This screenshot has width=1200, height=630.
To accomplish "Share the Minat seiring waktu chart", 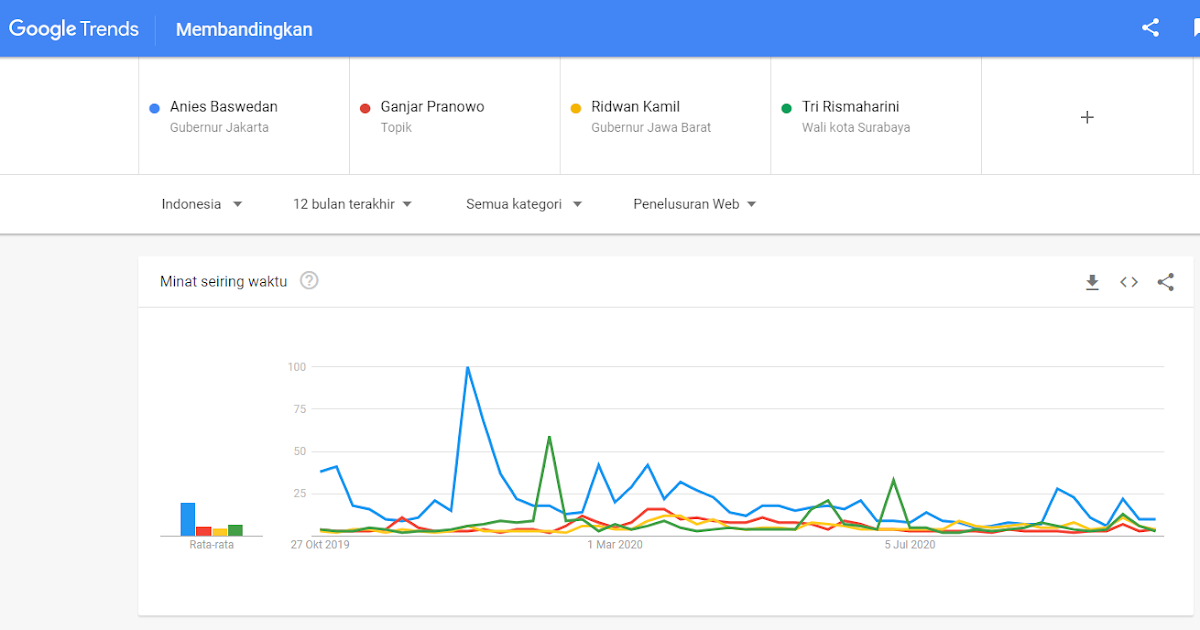I will [x=1165, y=282].
